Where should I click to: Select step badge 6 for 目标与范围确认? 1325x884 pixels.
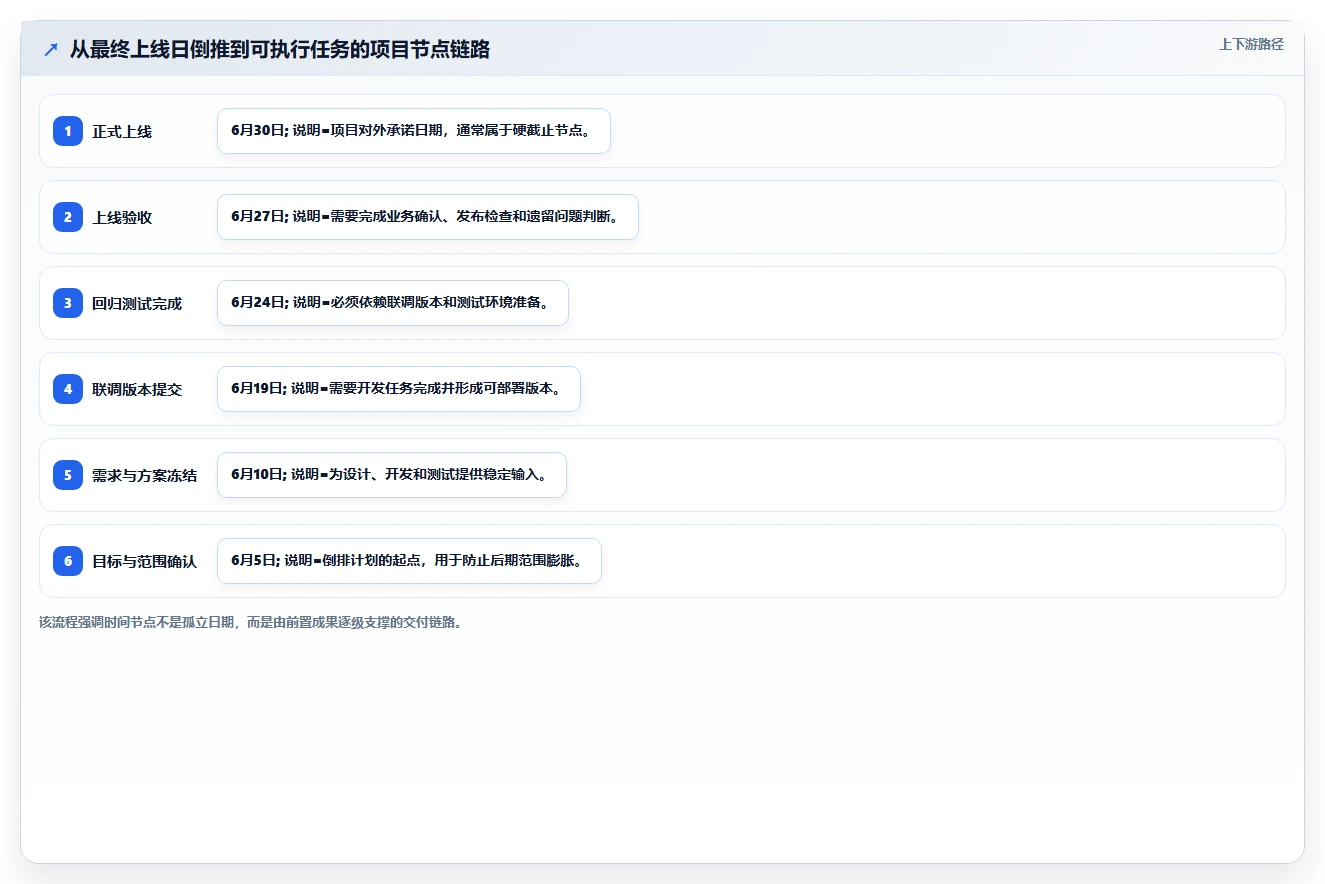(68, 561)
